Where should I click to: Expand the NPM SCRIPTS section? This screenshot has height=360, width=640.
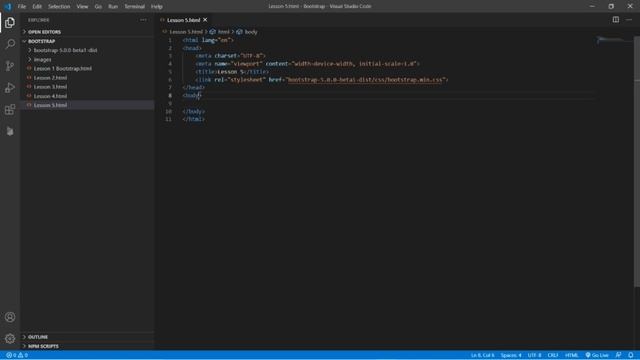point(88,346)
